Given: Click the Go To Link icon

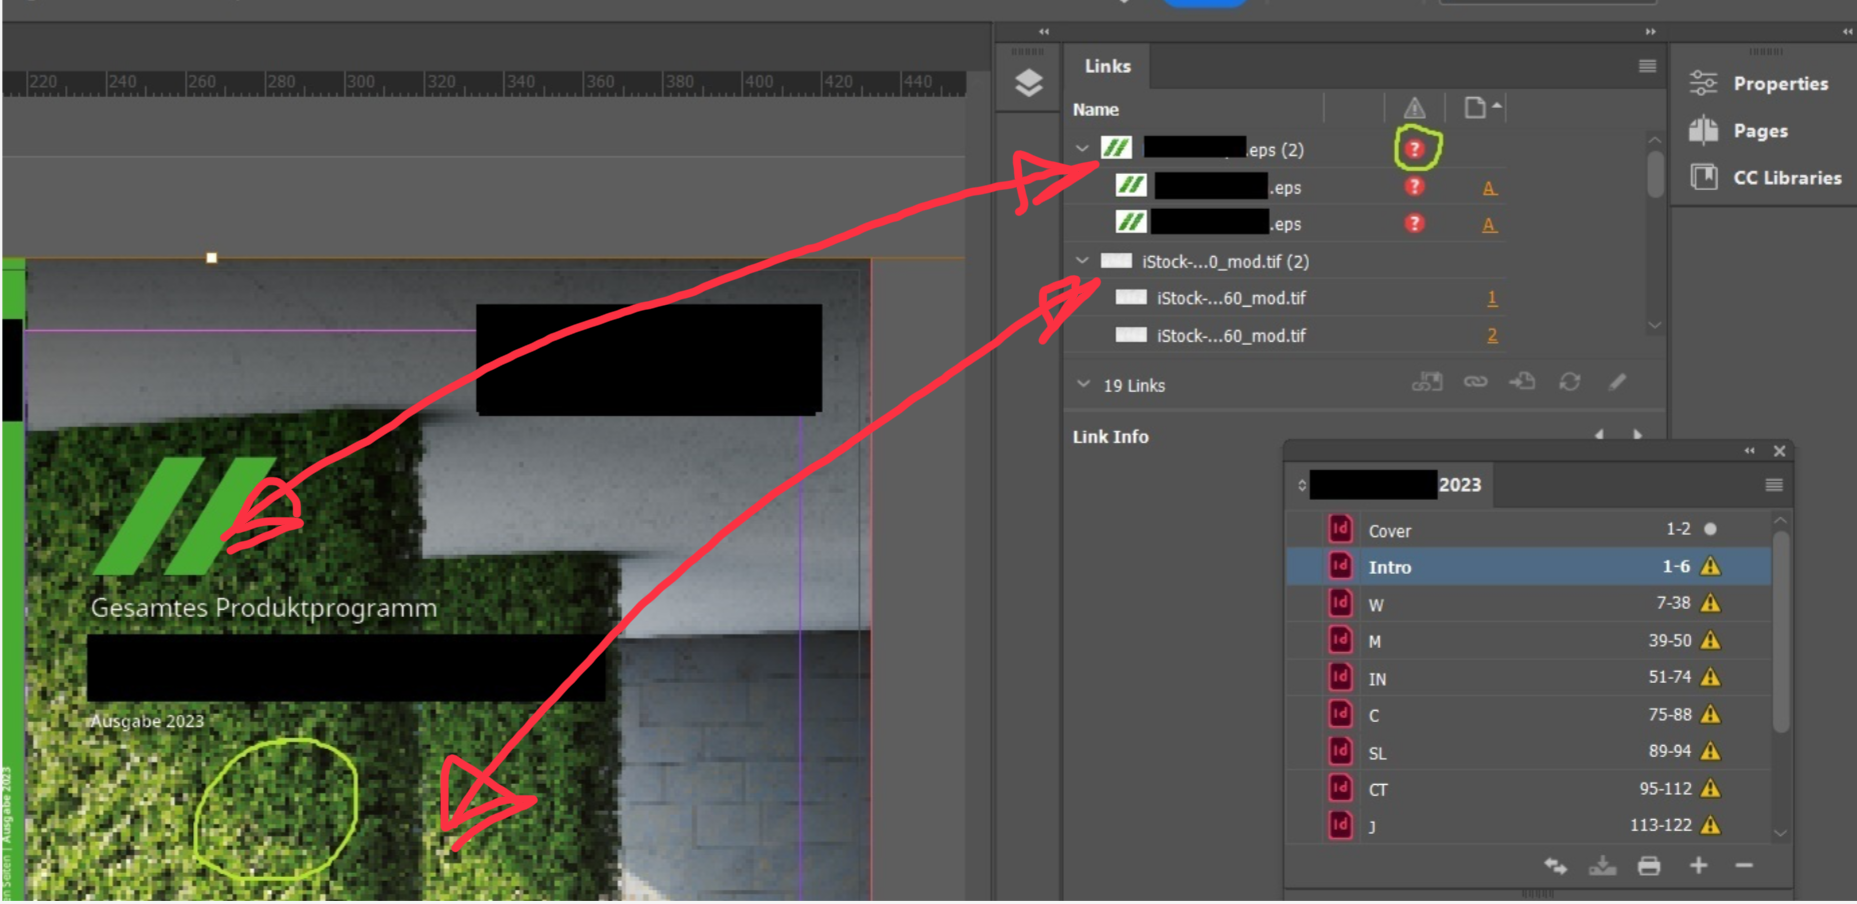Looking at the screenshot, I should (x=1522, y=382).
